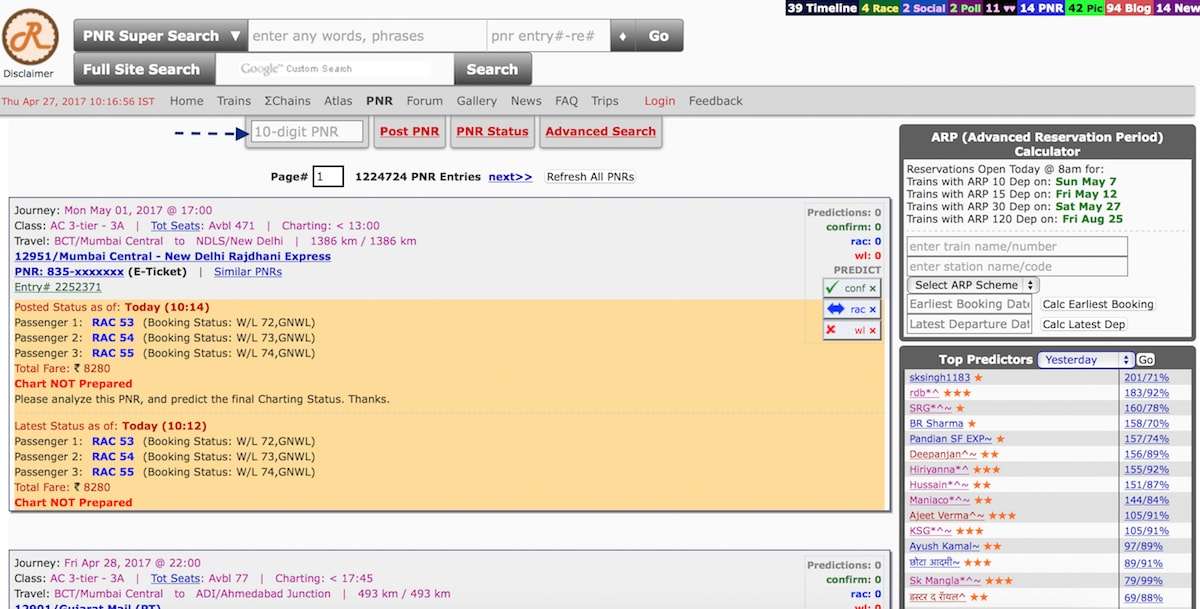Image resolution: width=1200 pixels, height=609 pixels.
Task: Focus the pnr entry#-re# field
Action: pyautogui.click(x=549, y=36)
